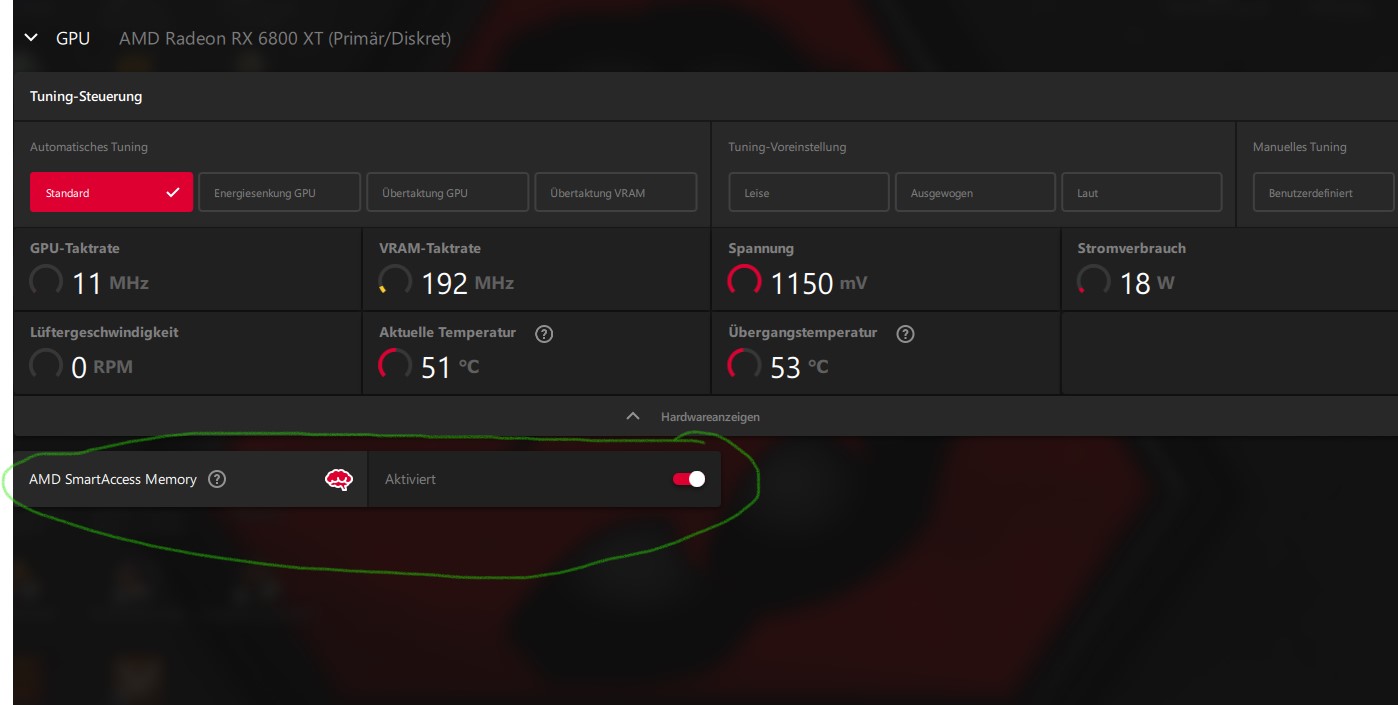Viewport: 1398px width, 705px height.
Task: Click the 'Automatisches Tuning' section label
Action: pos(89,147)
